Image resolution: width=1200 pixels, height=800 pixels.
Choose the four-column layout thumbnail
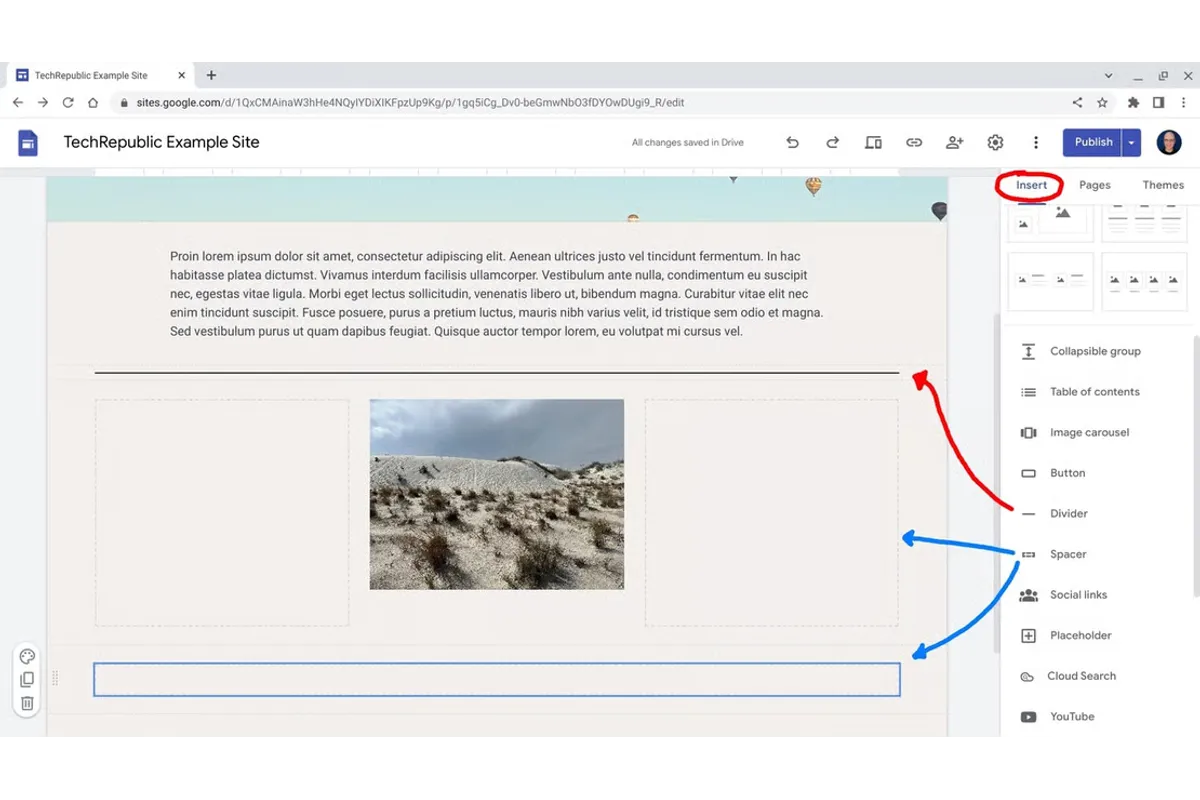click(x=1145, y=282)
